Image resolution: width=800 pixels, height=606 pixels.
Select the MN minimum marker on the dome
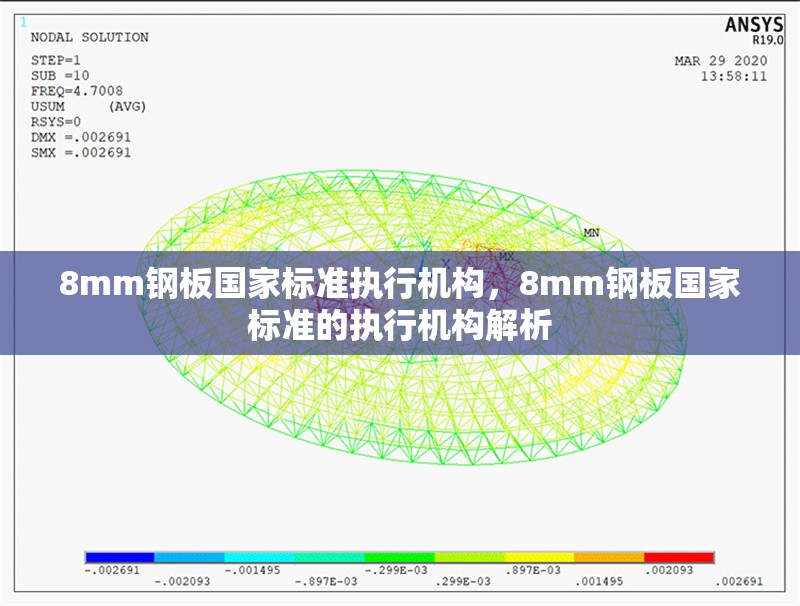click(591, 231)
